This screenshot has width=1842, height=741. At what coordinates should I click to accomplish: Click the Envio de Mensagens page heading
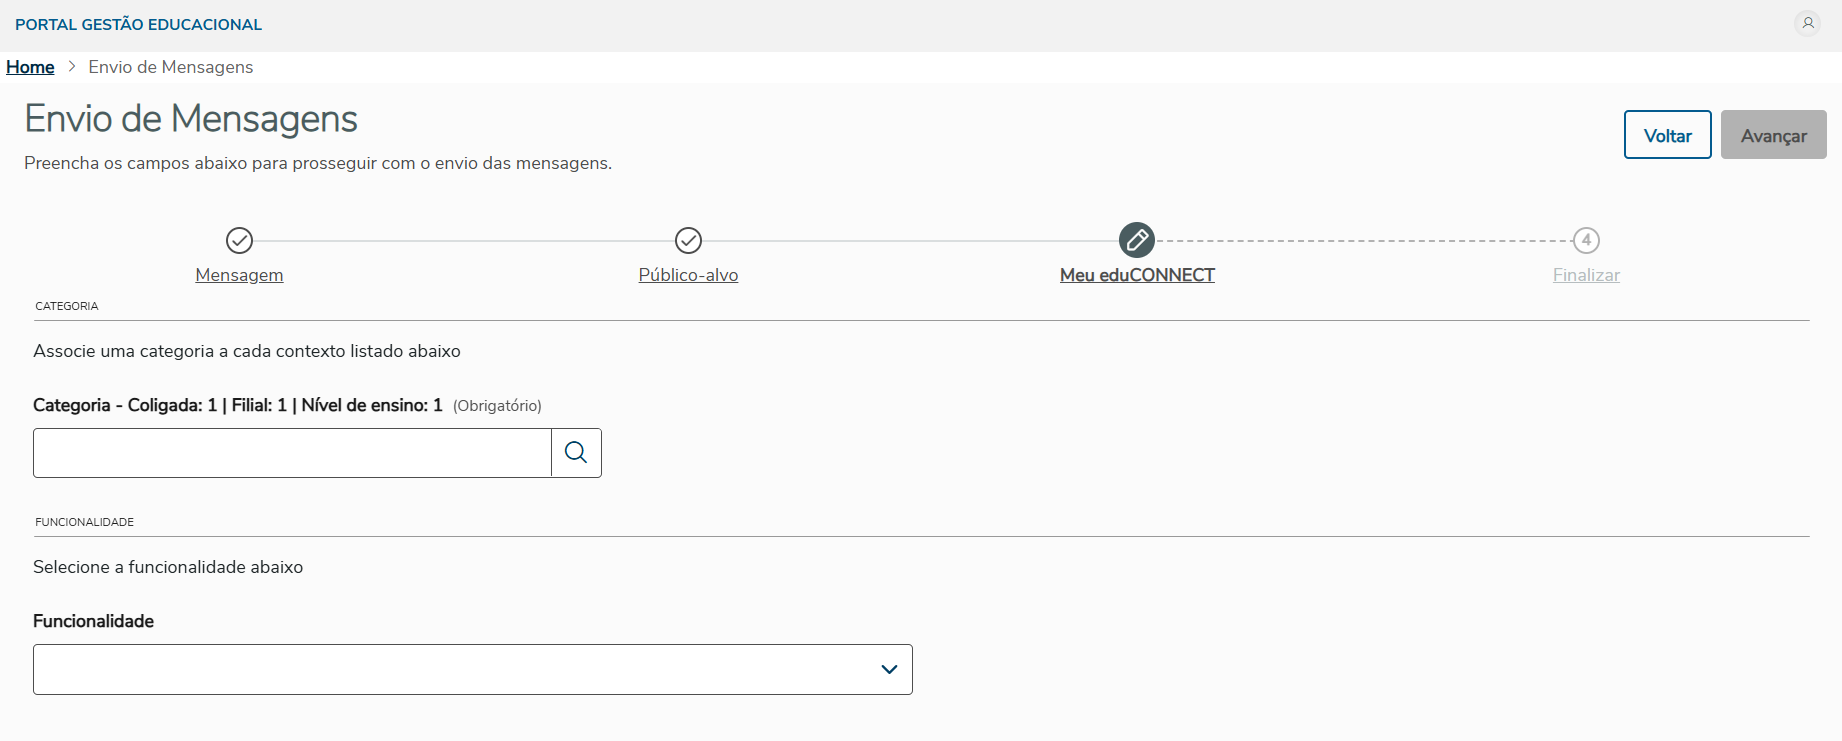(x=191, y=119)
